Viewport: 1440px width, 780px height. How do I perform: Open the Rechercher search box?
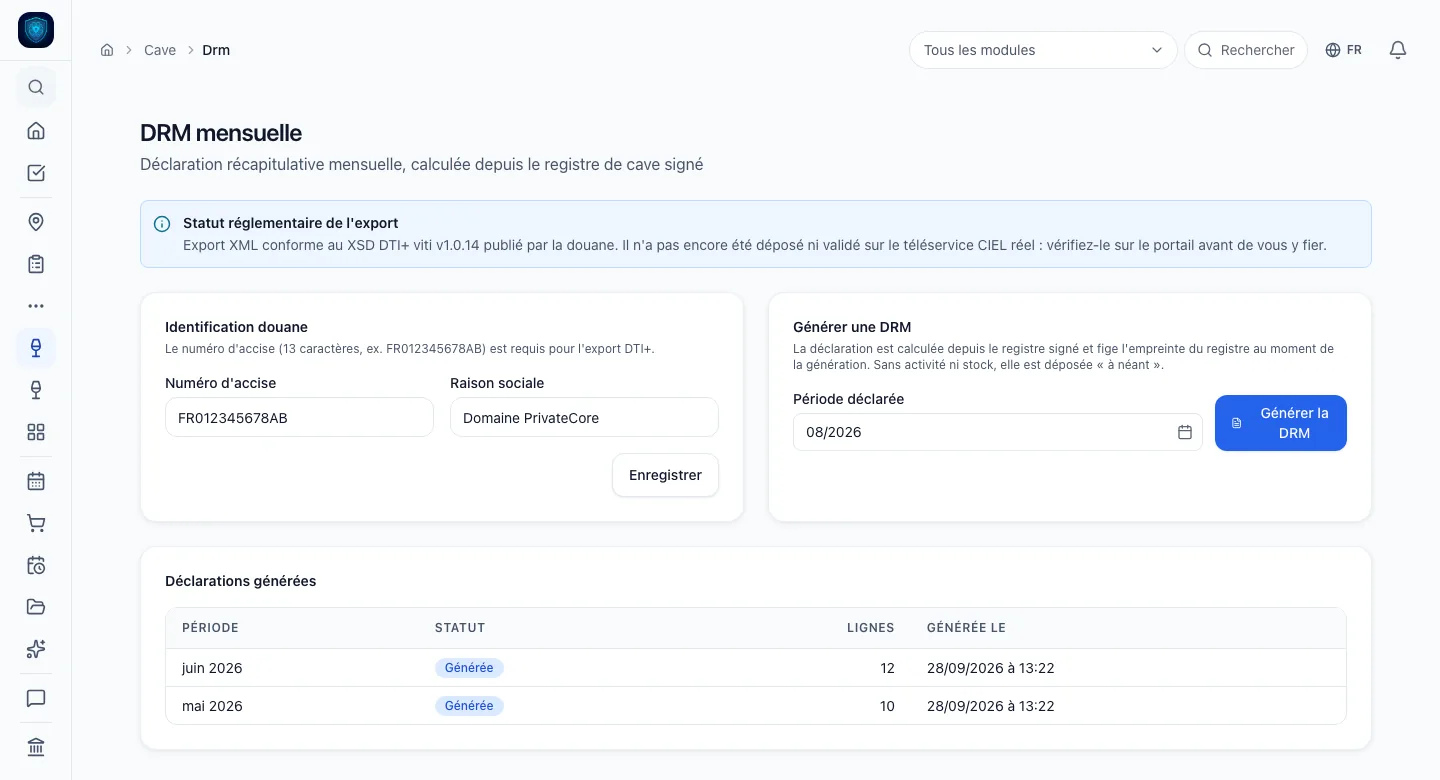[1246, 50]
